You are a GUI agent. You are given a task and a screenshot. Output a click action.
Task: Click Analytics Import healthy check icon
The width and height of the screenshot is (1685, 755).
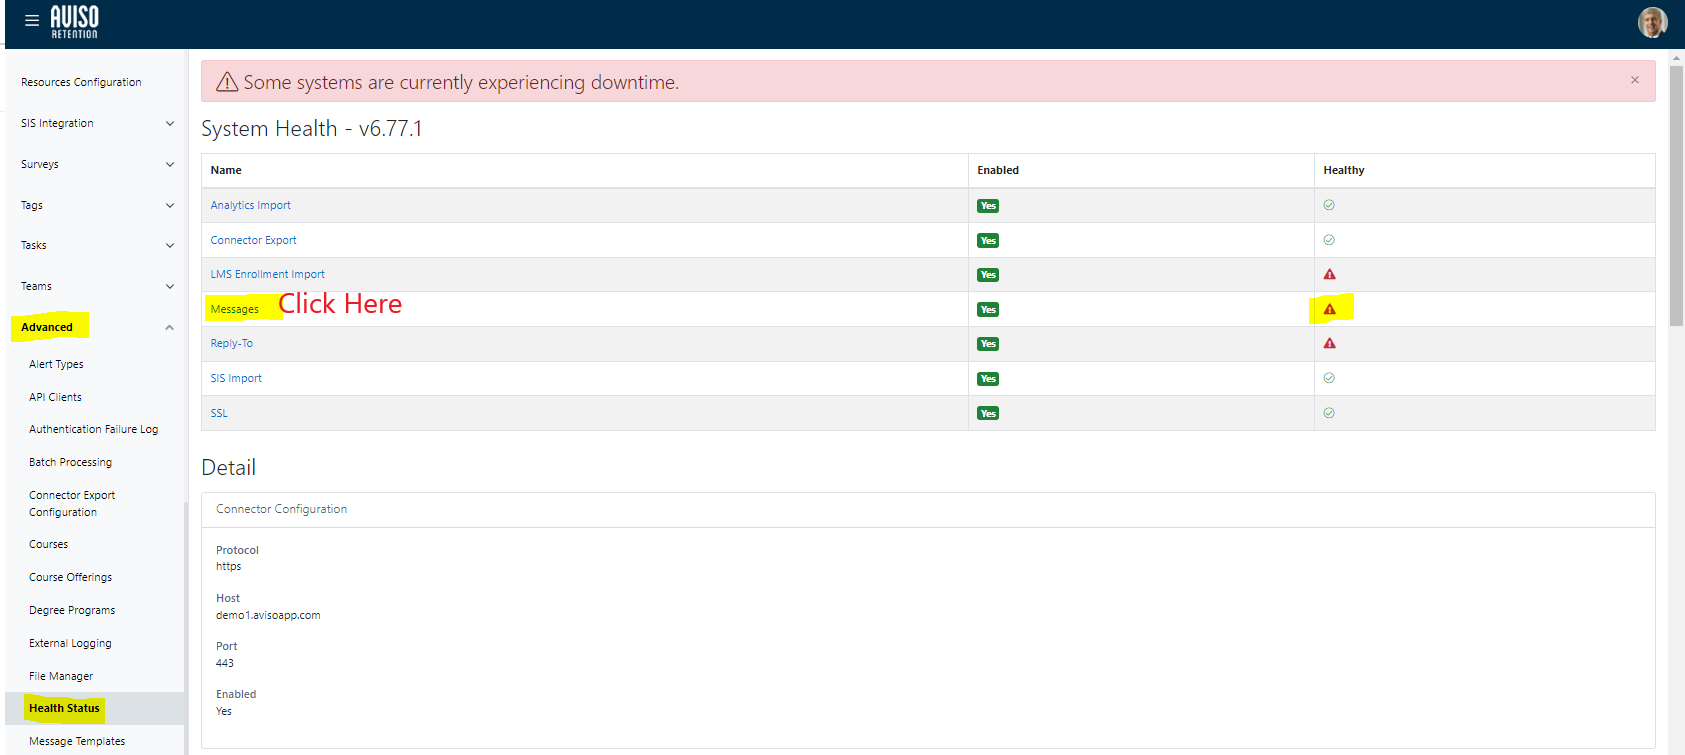1329,205
